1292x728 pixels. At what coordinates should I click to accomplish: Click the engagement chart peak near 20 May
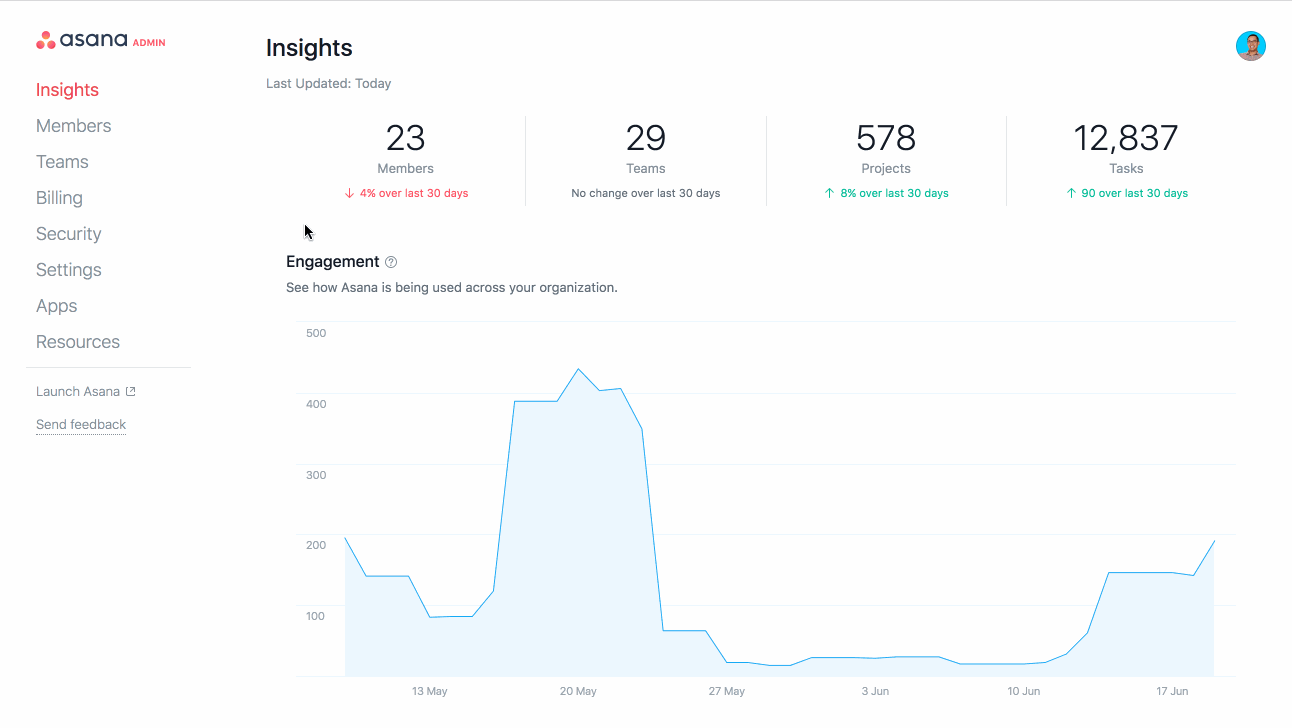coord(579,370)
